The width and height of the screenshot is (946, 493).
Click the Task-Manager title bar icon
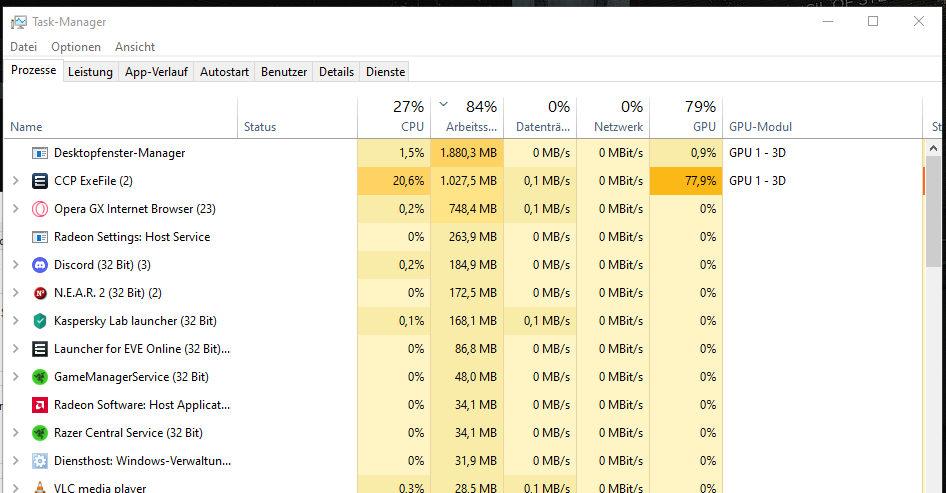coord(19,22)
